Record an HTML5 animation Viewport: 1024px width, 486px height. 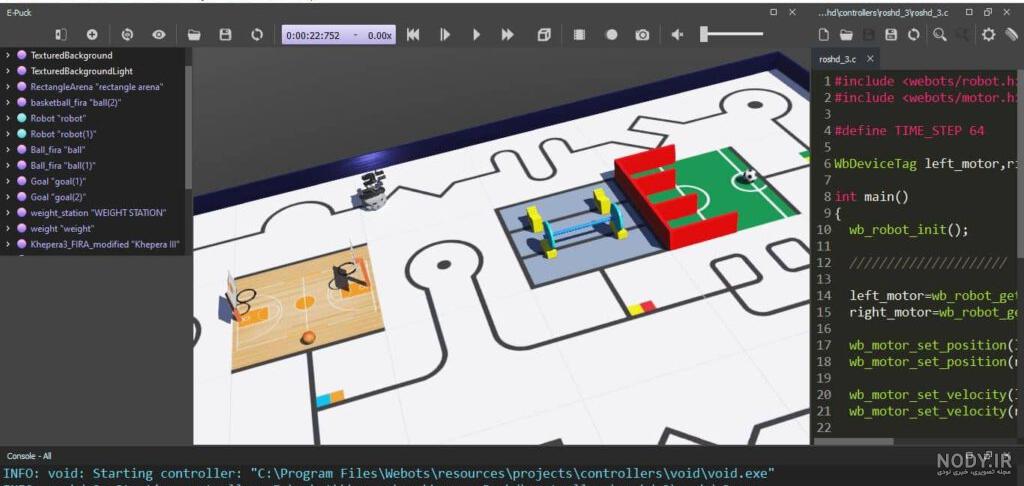[611, 35]
